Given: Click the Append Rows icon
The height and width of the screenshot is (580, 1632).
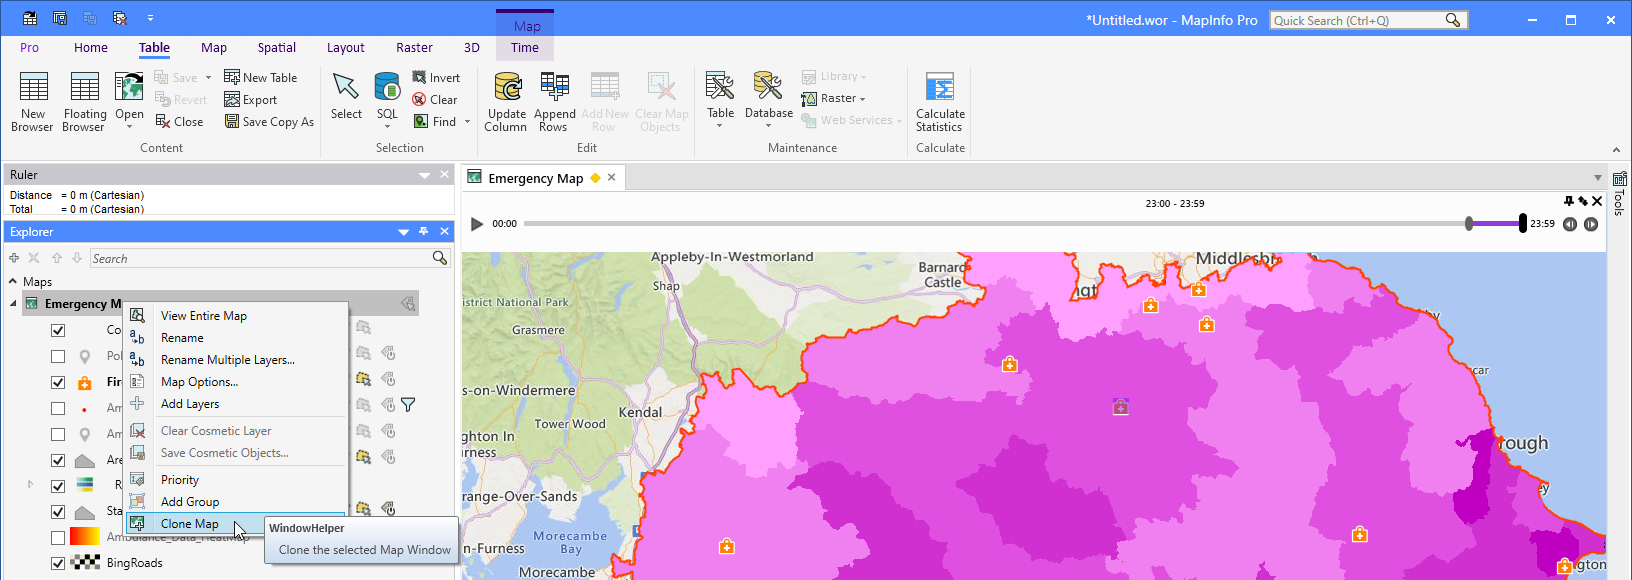Looking at the screenshot, I should (554, 87).
